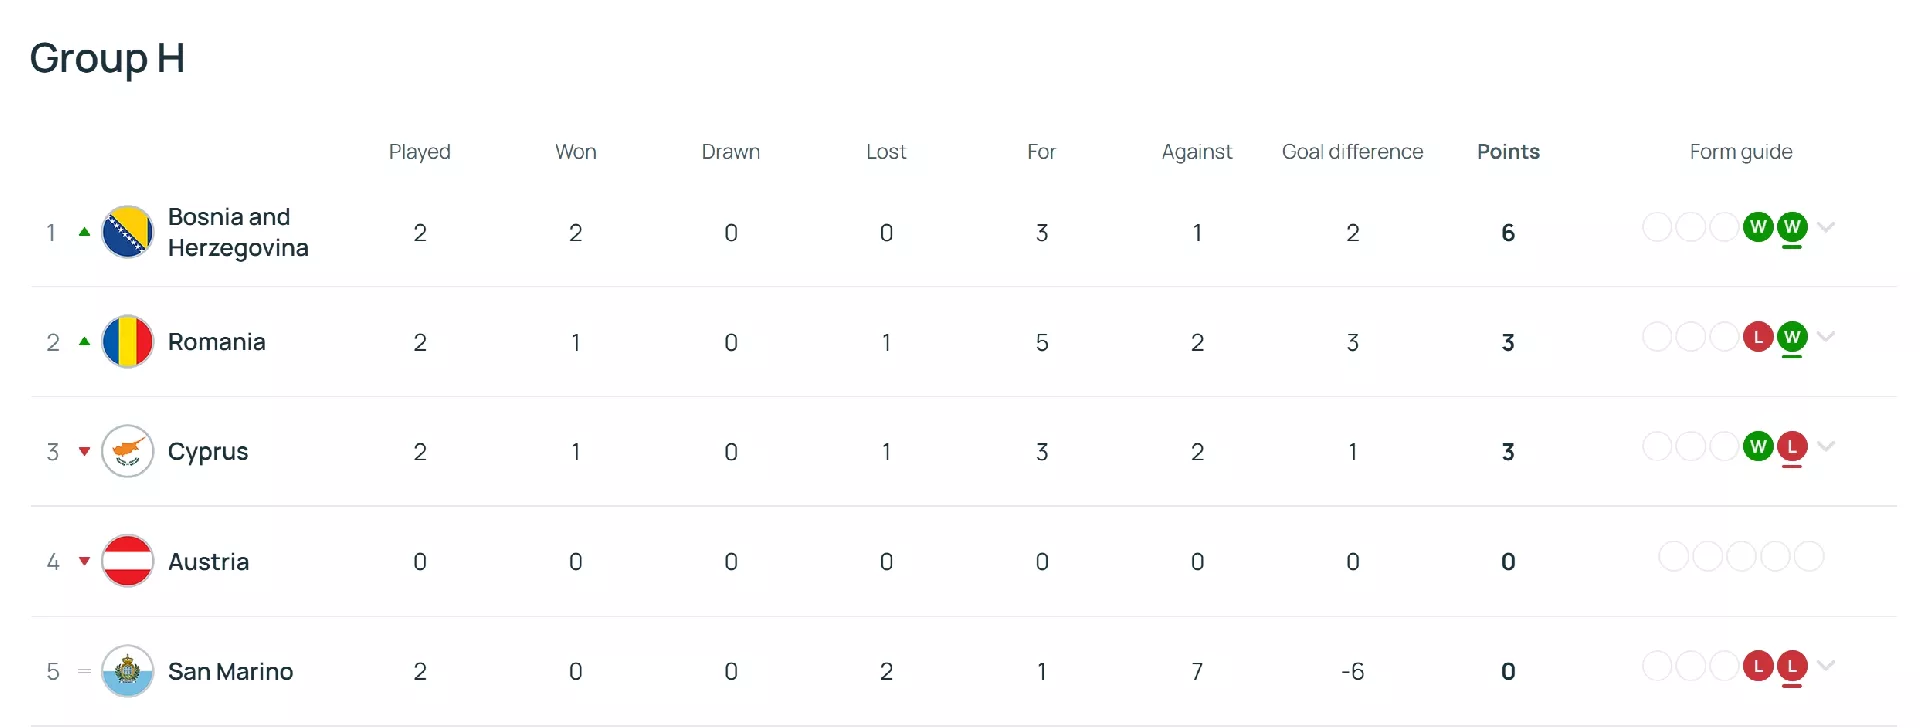Click Cyprus's latest loss form badge
The width and height of the screenshot is (1920, 728).
1792,446
